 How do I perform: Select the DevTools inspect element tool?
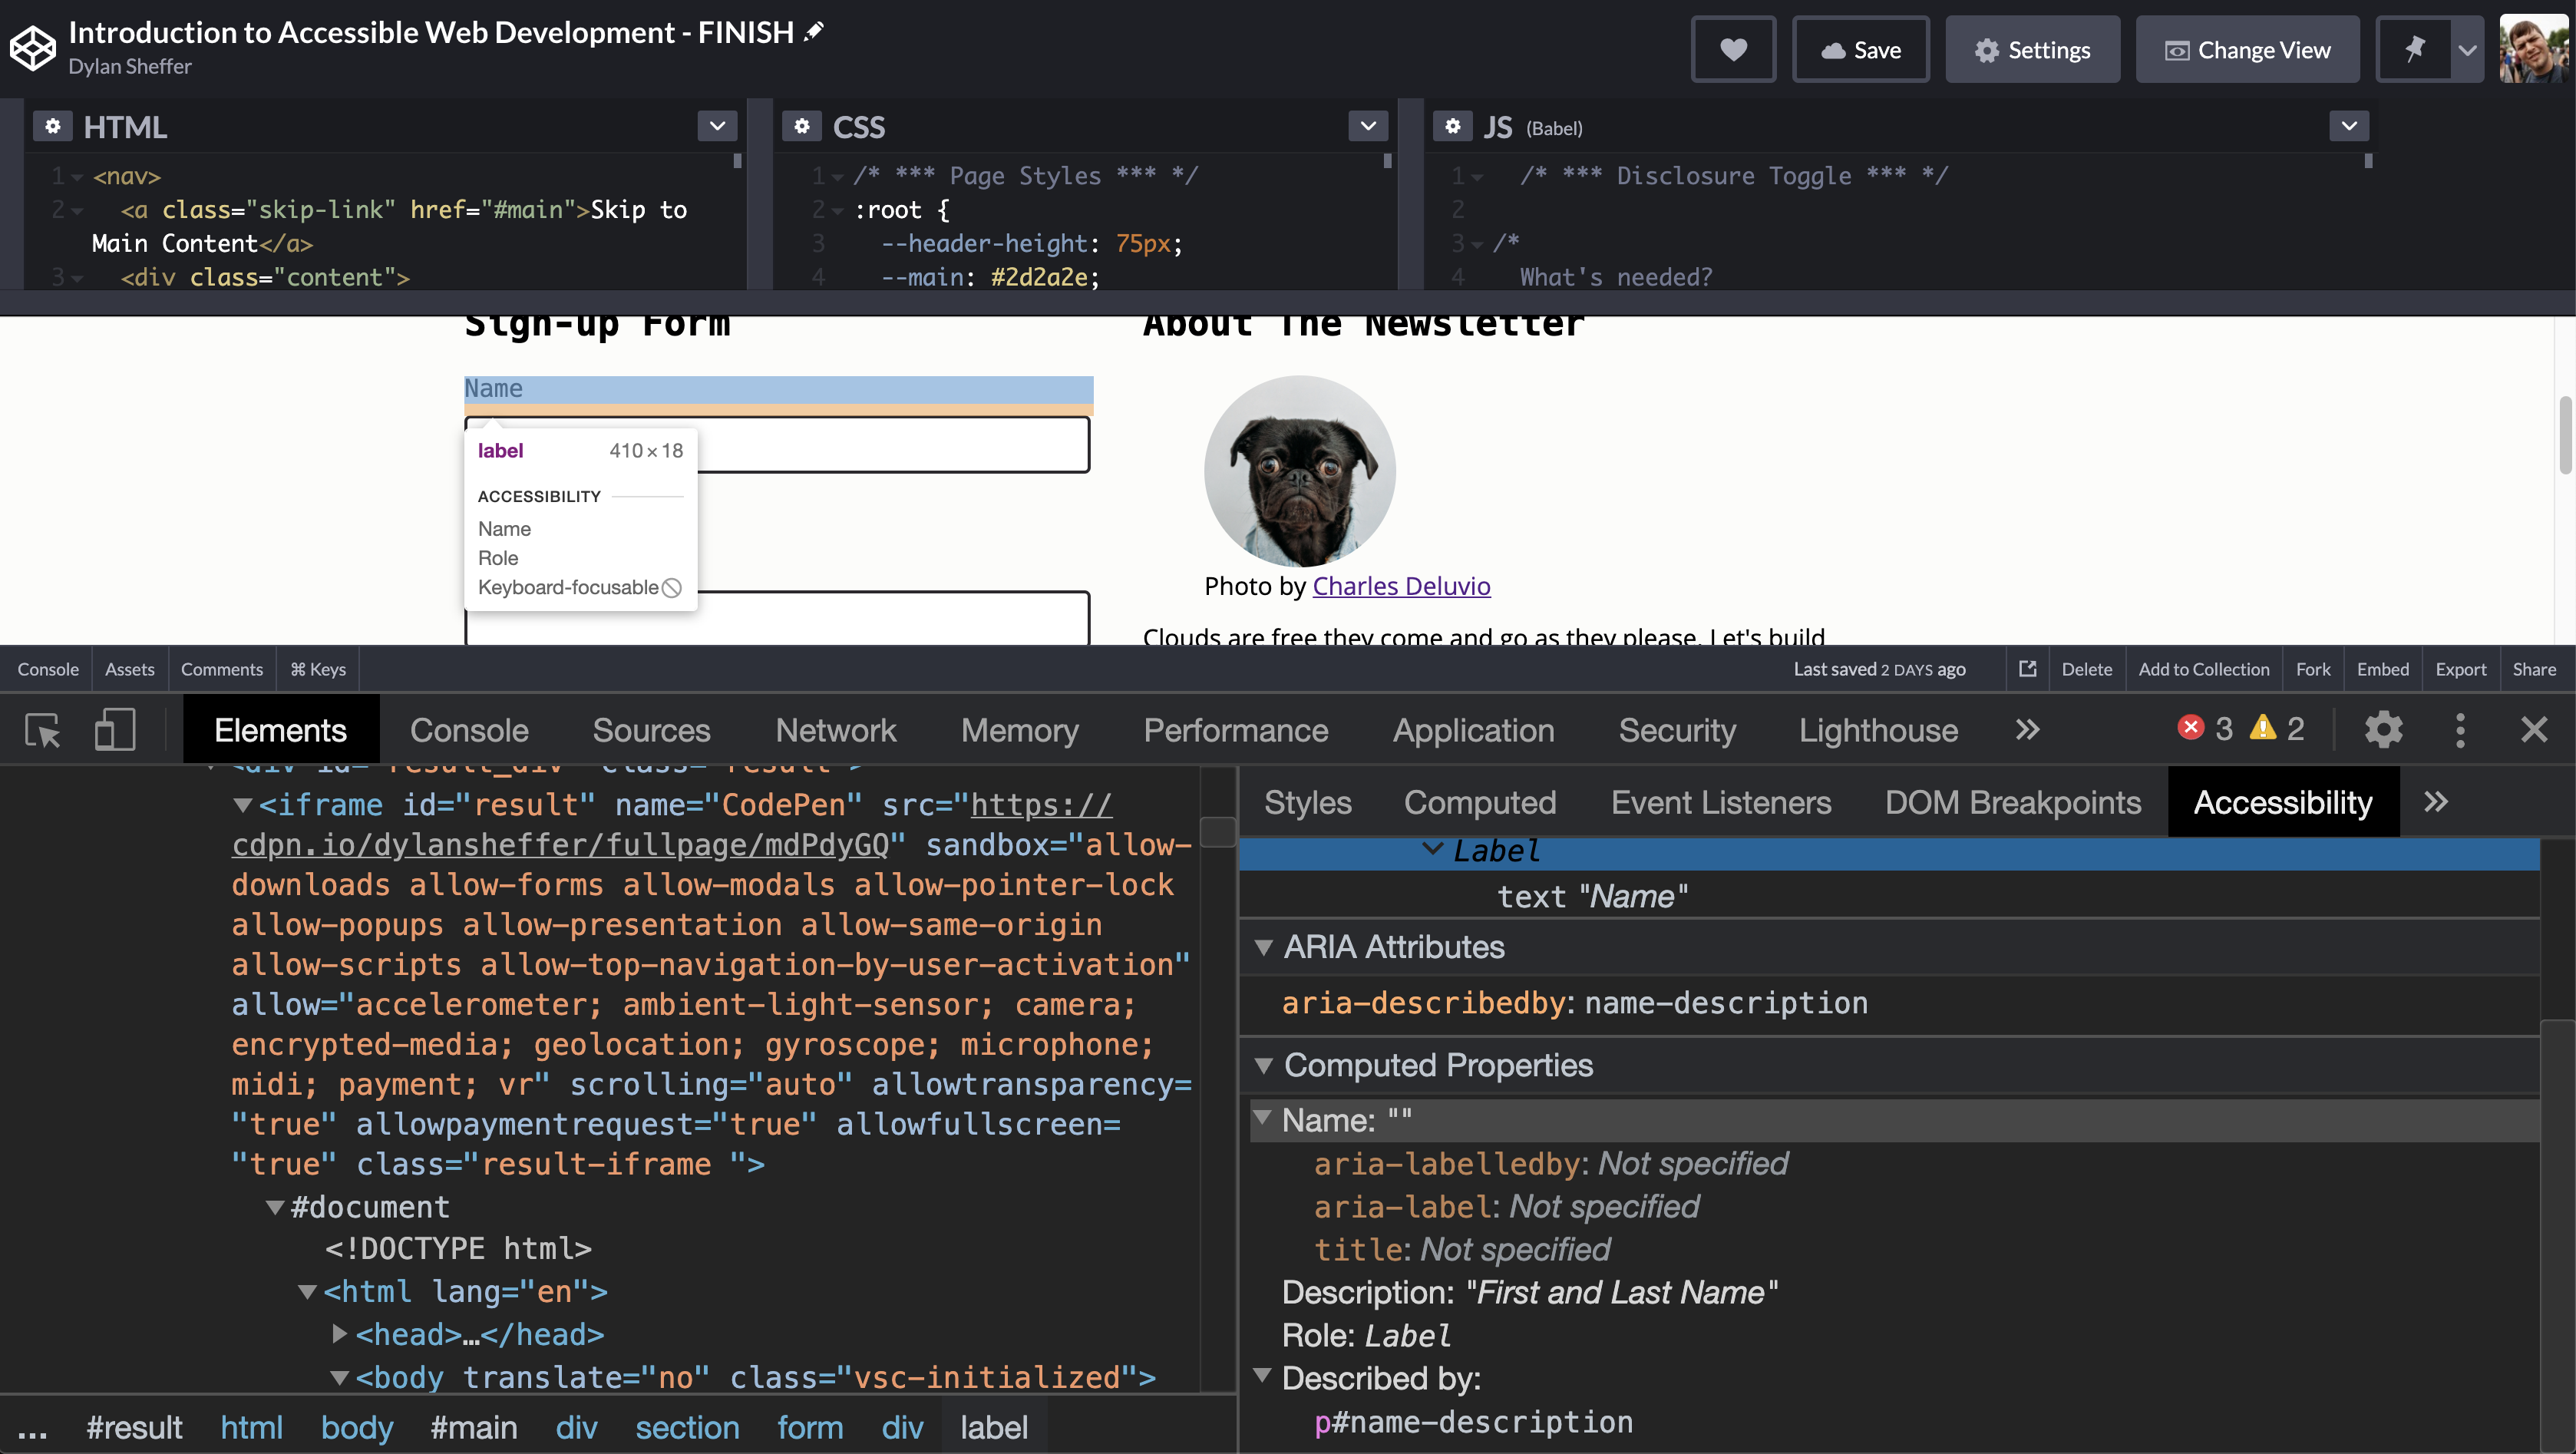[43, 730]
